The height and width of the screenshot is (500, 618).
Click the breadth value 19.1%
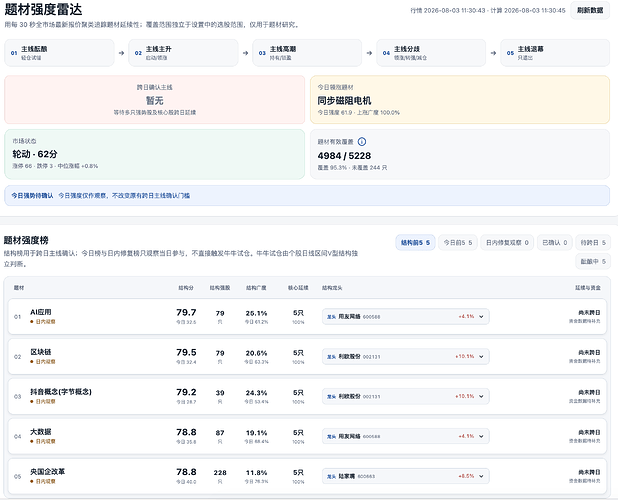click(x=256, y=433)
